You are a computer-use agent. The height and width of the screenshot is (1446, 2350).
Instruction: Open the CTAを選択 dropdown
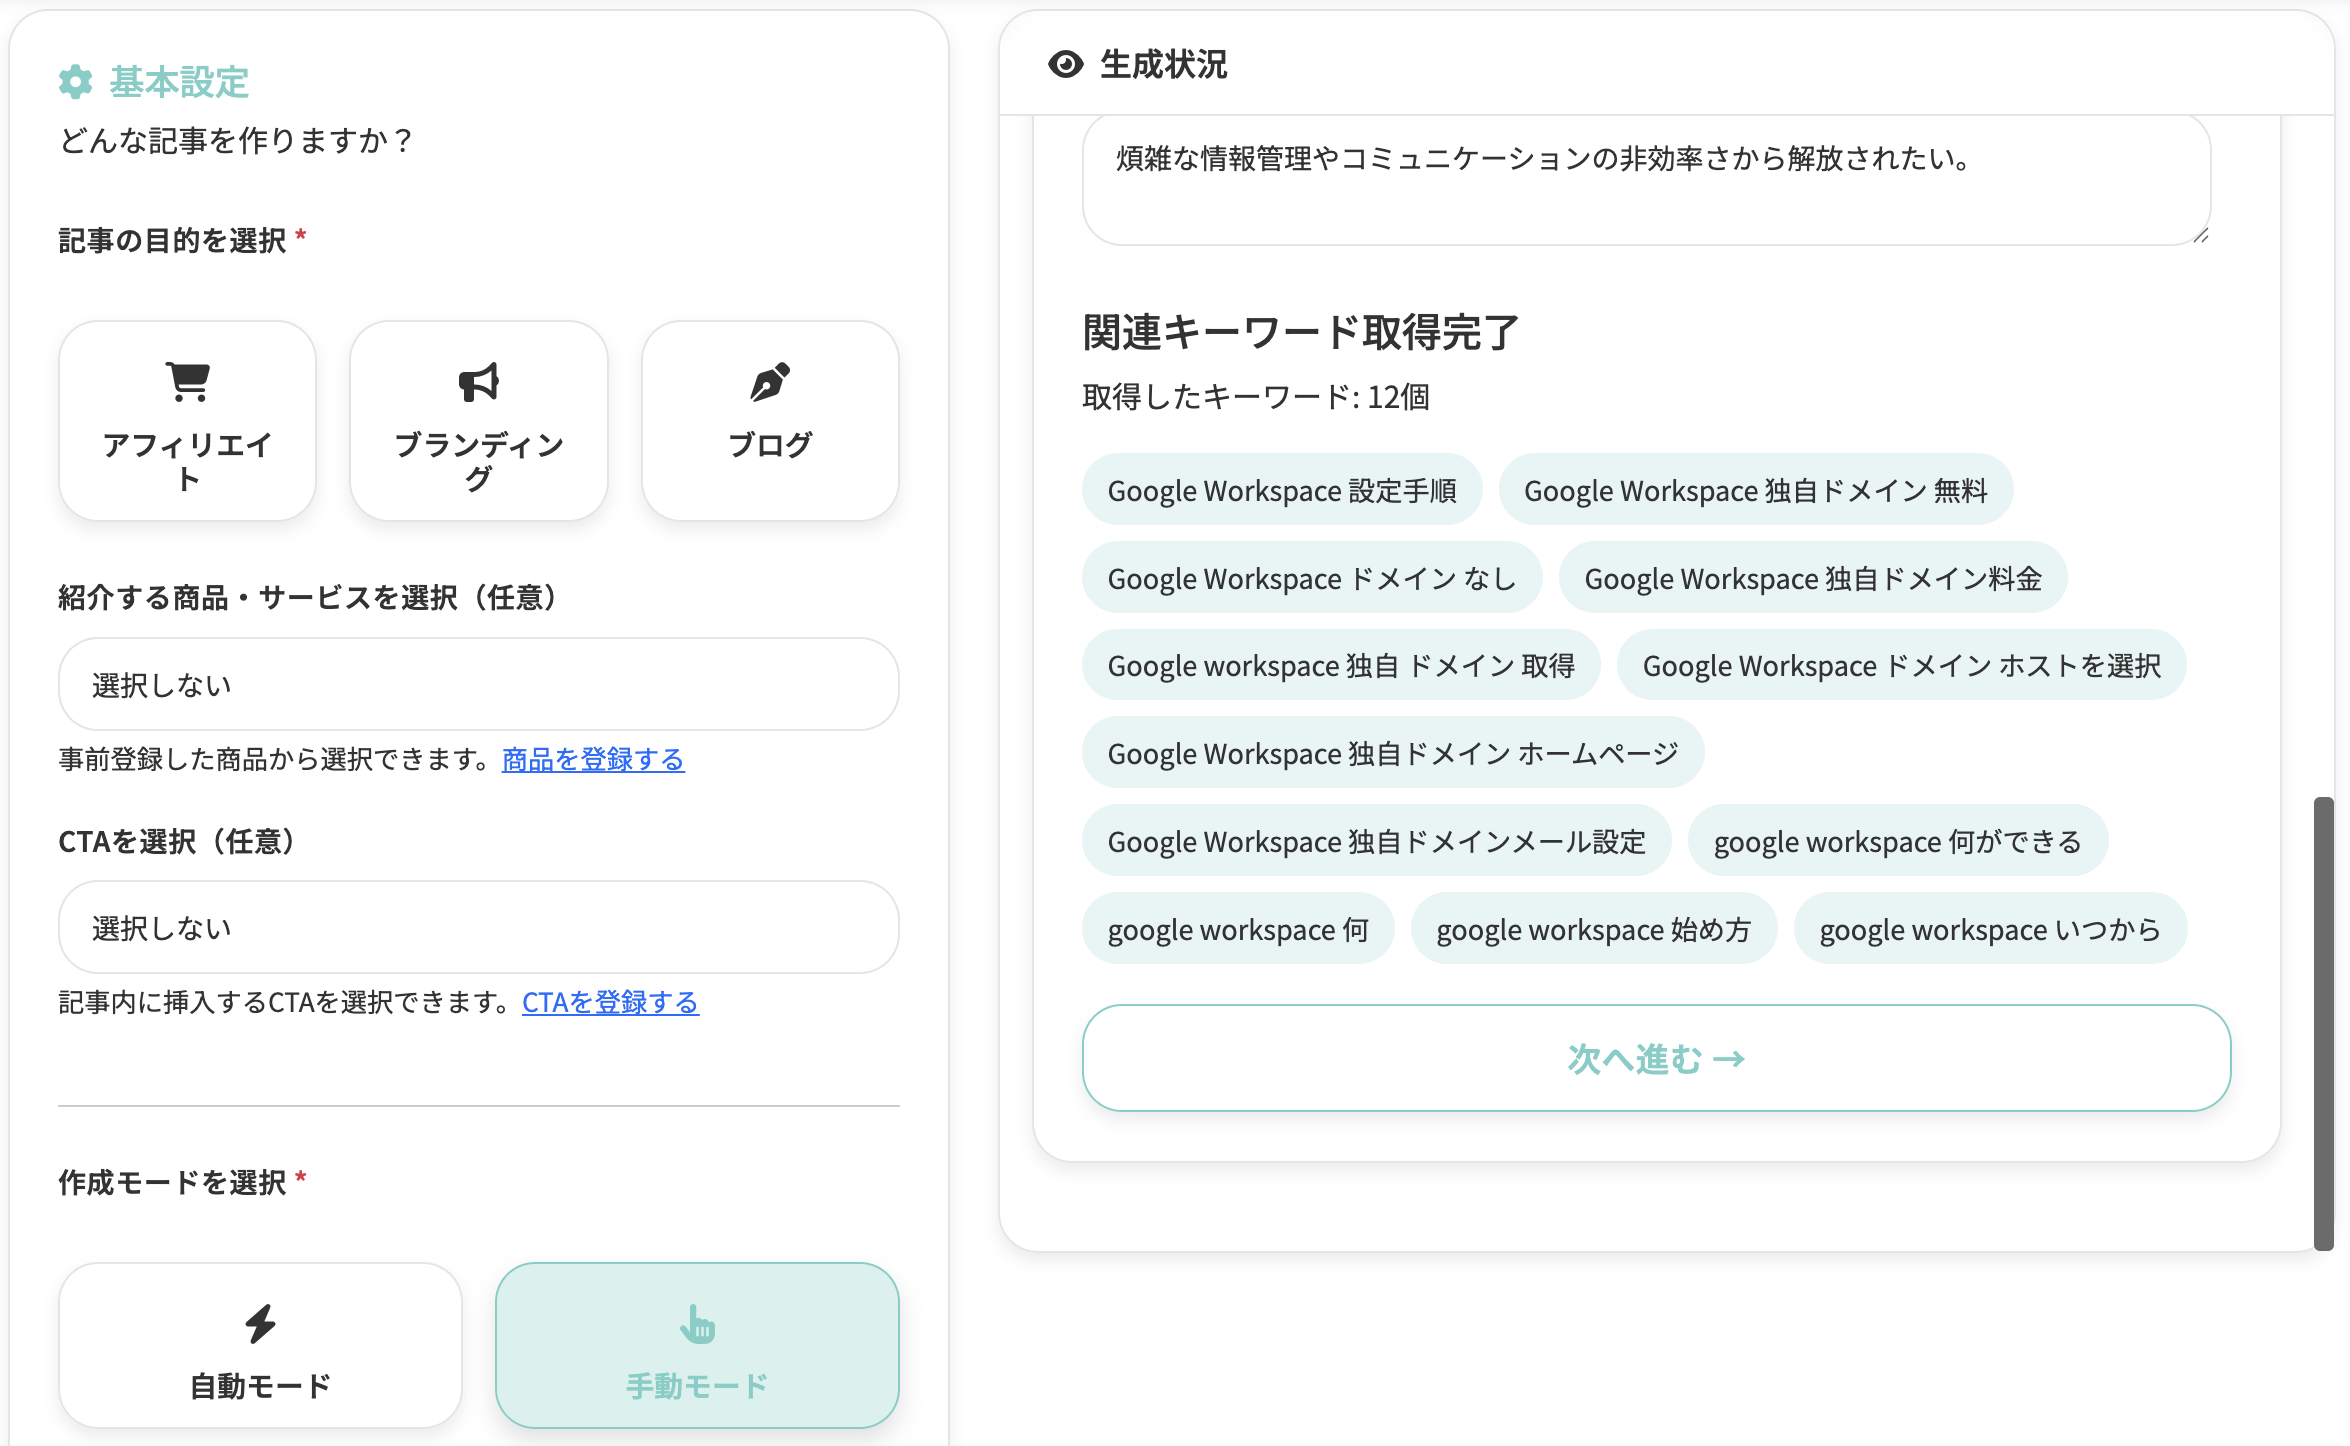(478, 928)
